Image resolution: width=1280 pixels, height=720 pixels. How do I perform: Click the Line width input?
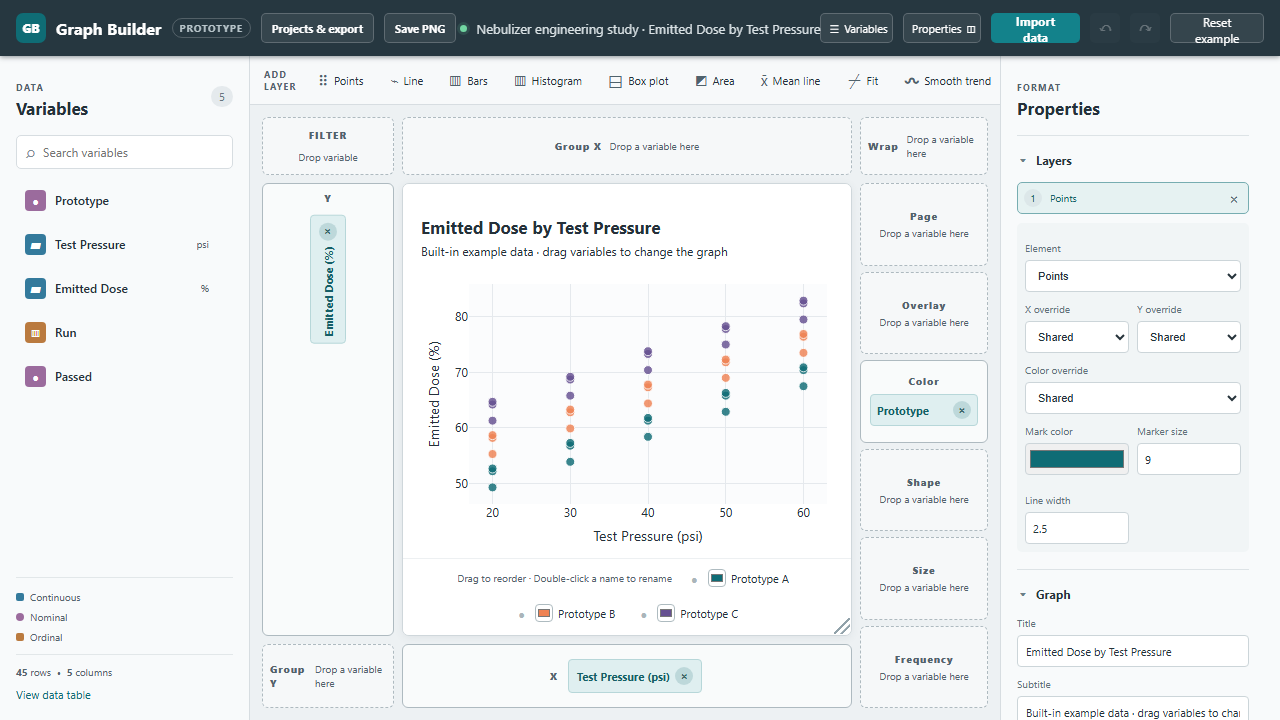point(1077,528)
